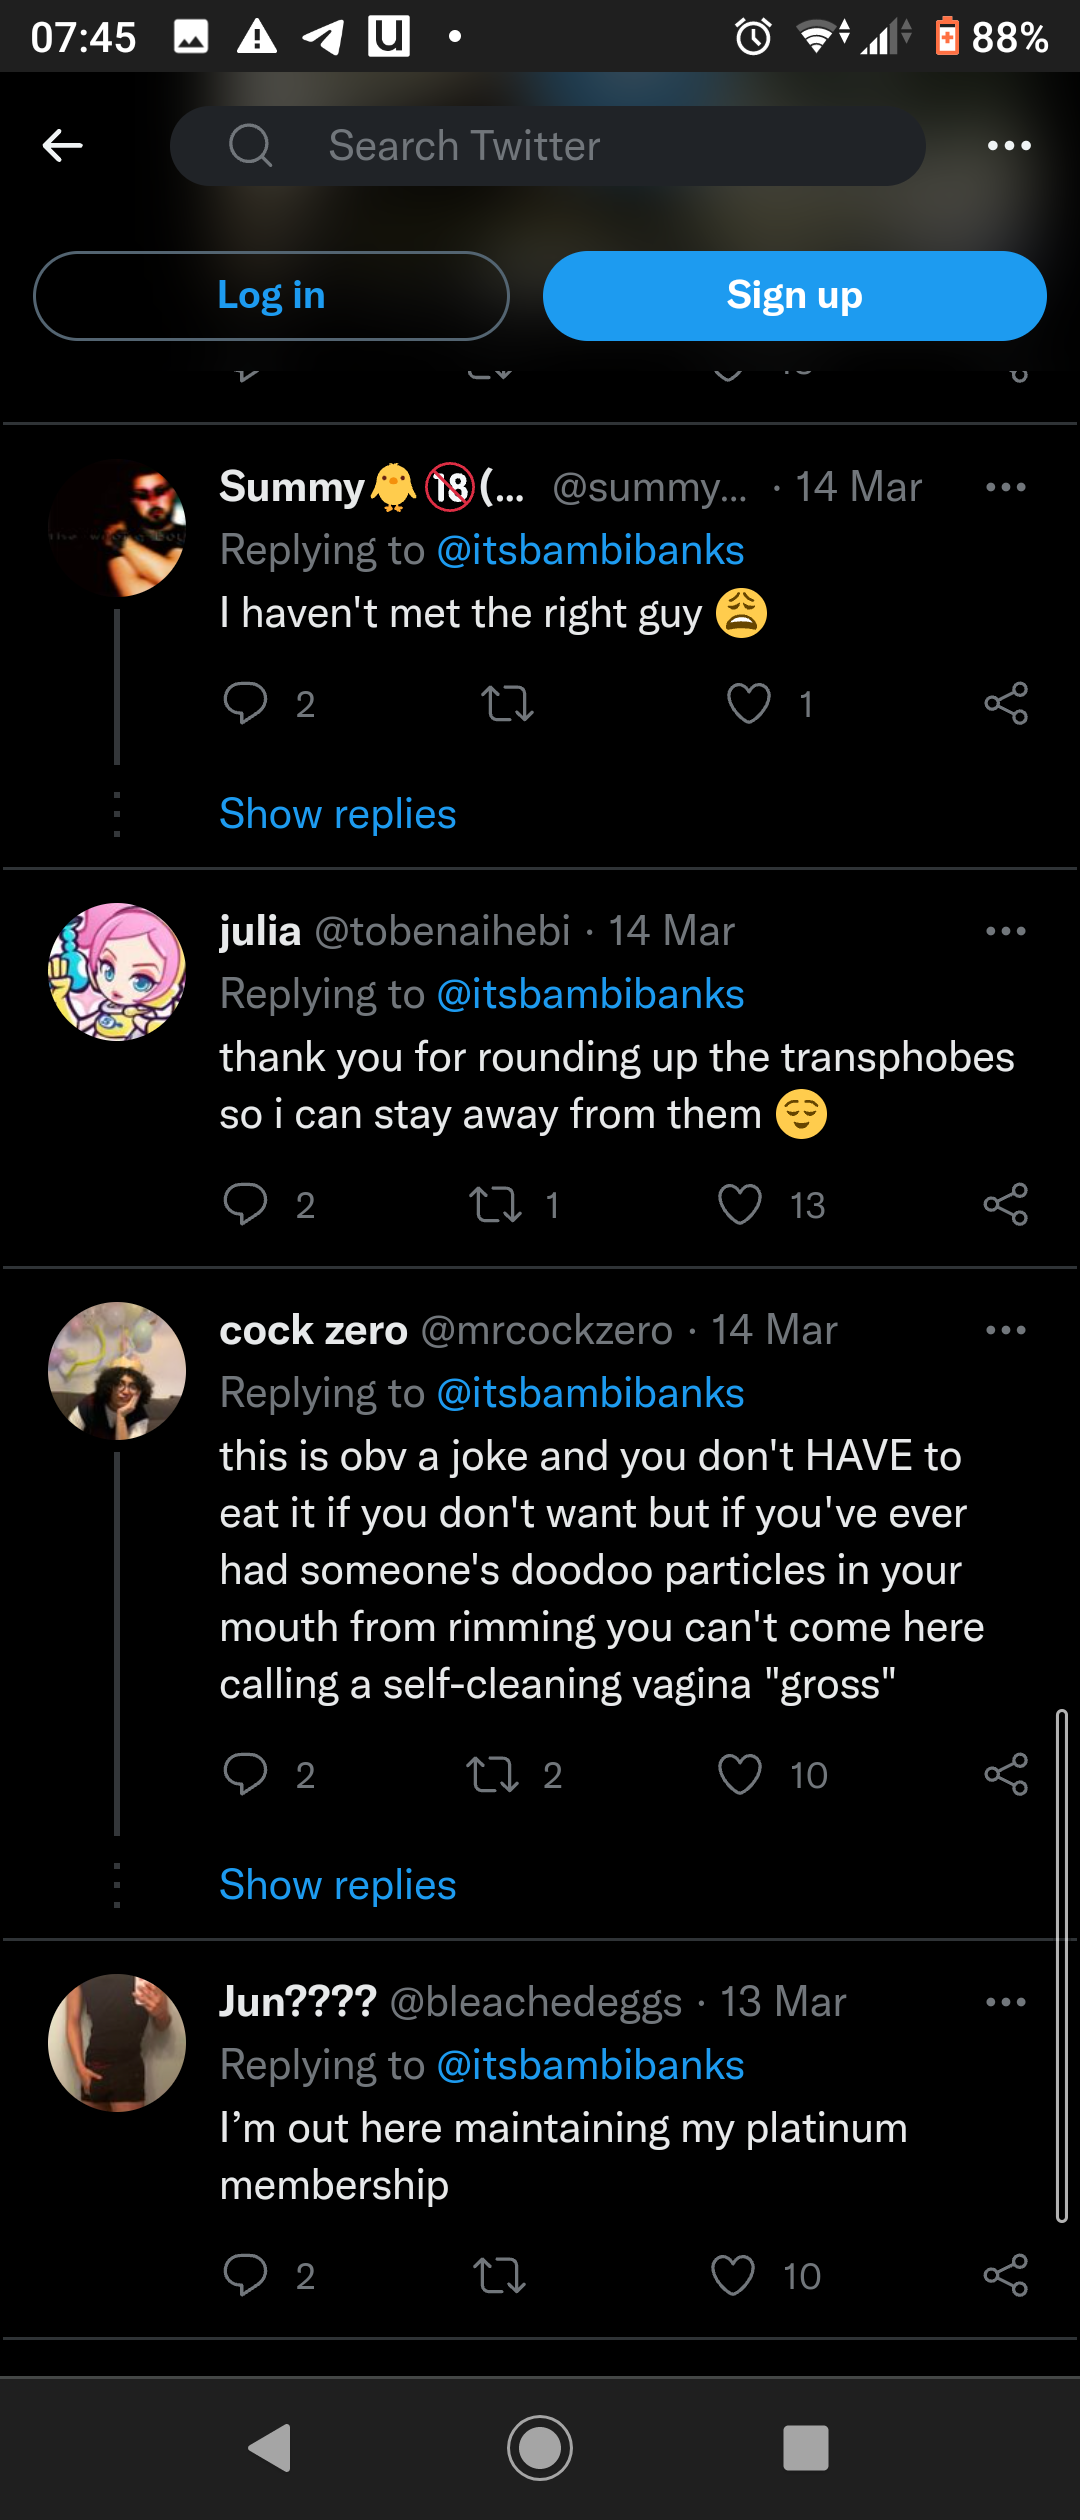Open @itsbambibanks link in julia's reply
Viewport: 1080px width, 2520px height.
591,994
